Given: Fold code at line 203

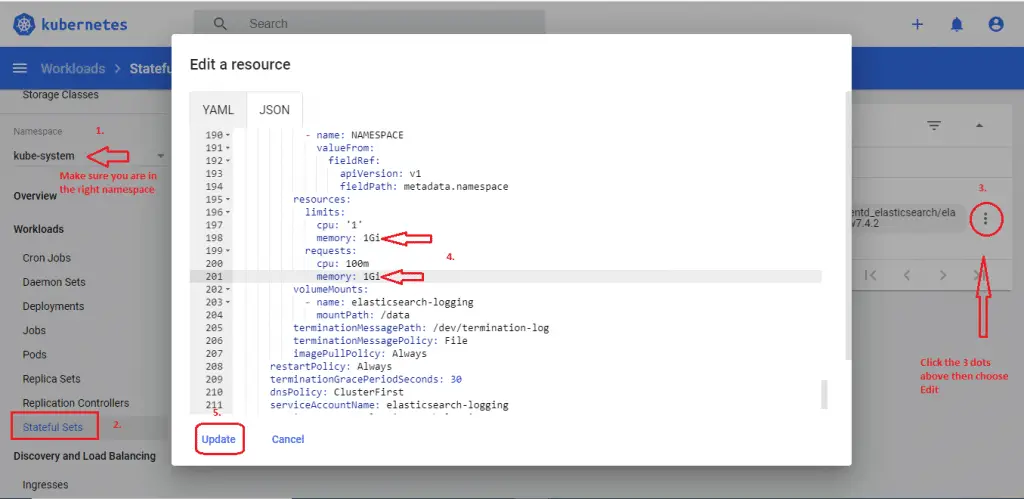Looking at the screenshot, I should 227,302.
